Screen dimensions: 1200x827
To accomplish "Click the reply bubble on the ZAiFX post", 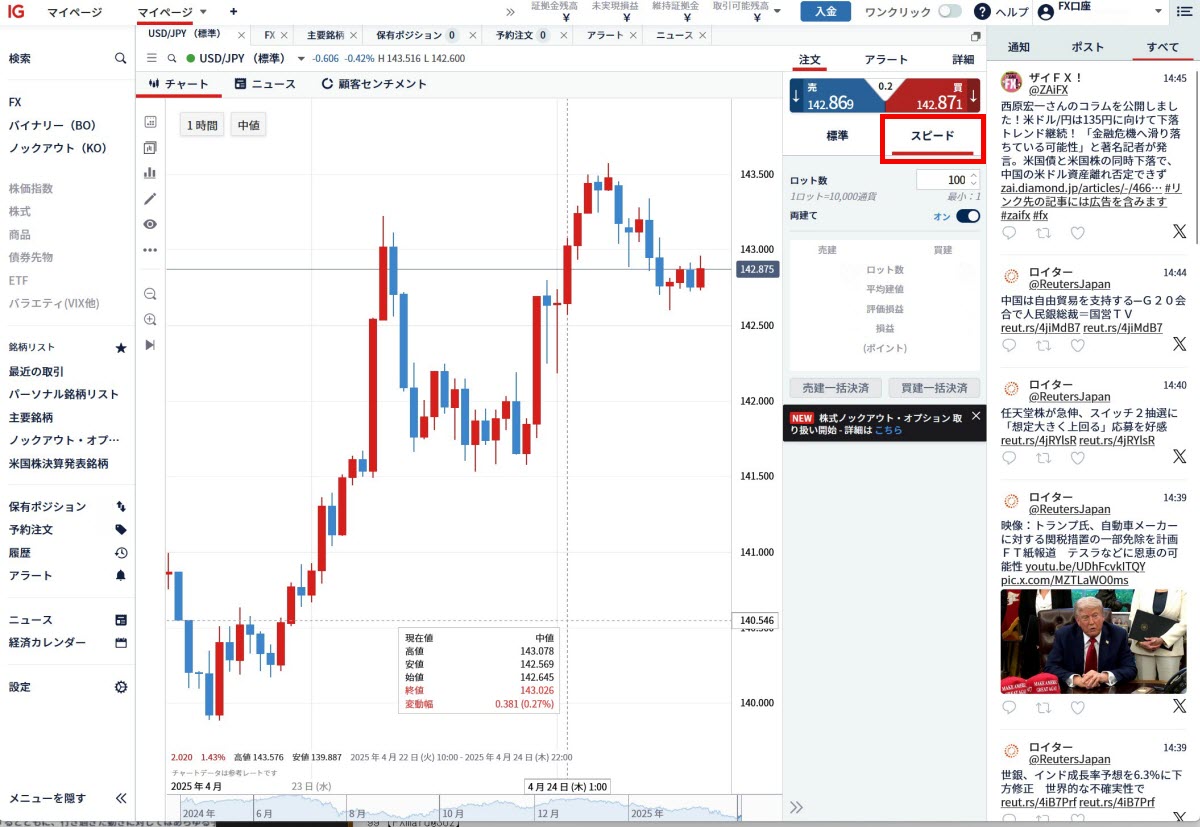I will click(1009, 233).
